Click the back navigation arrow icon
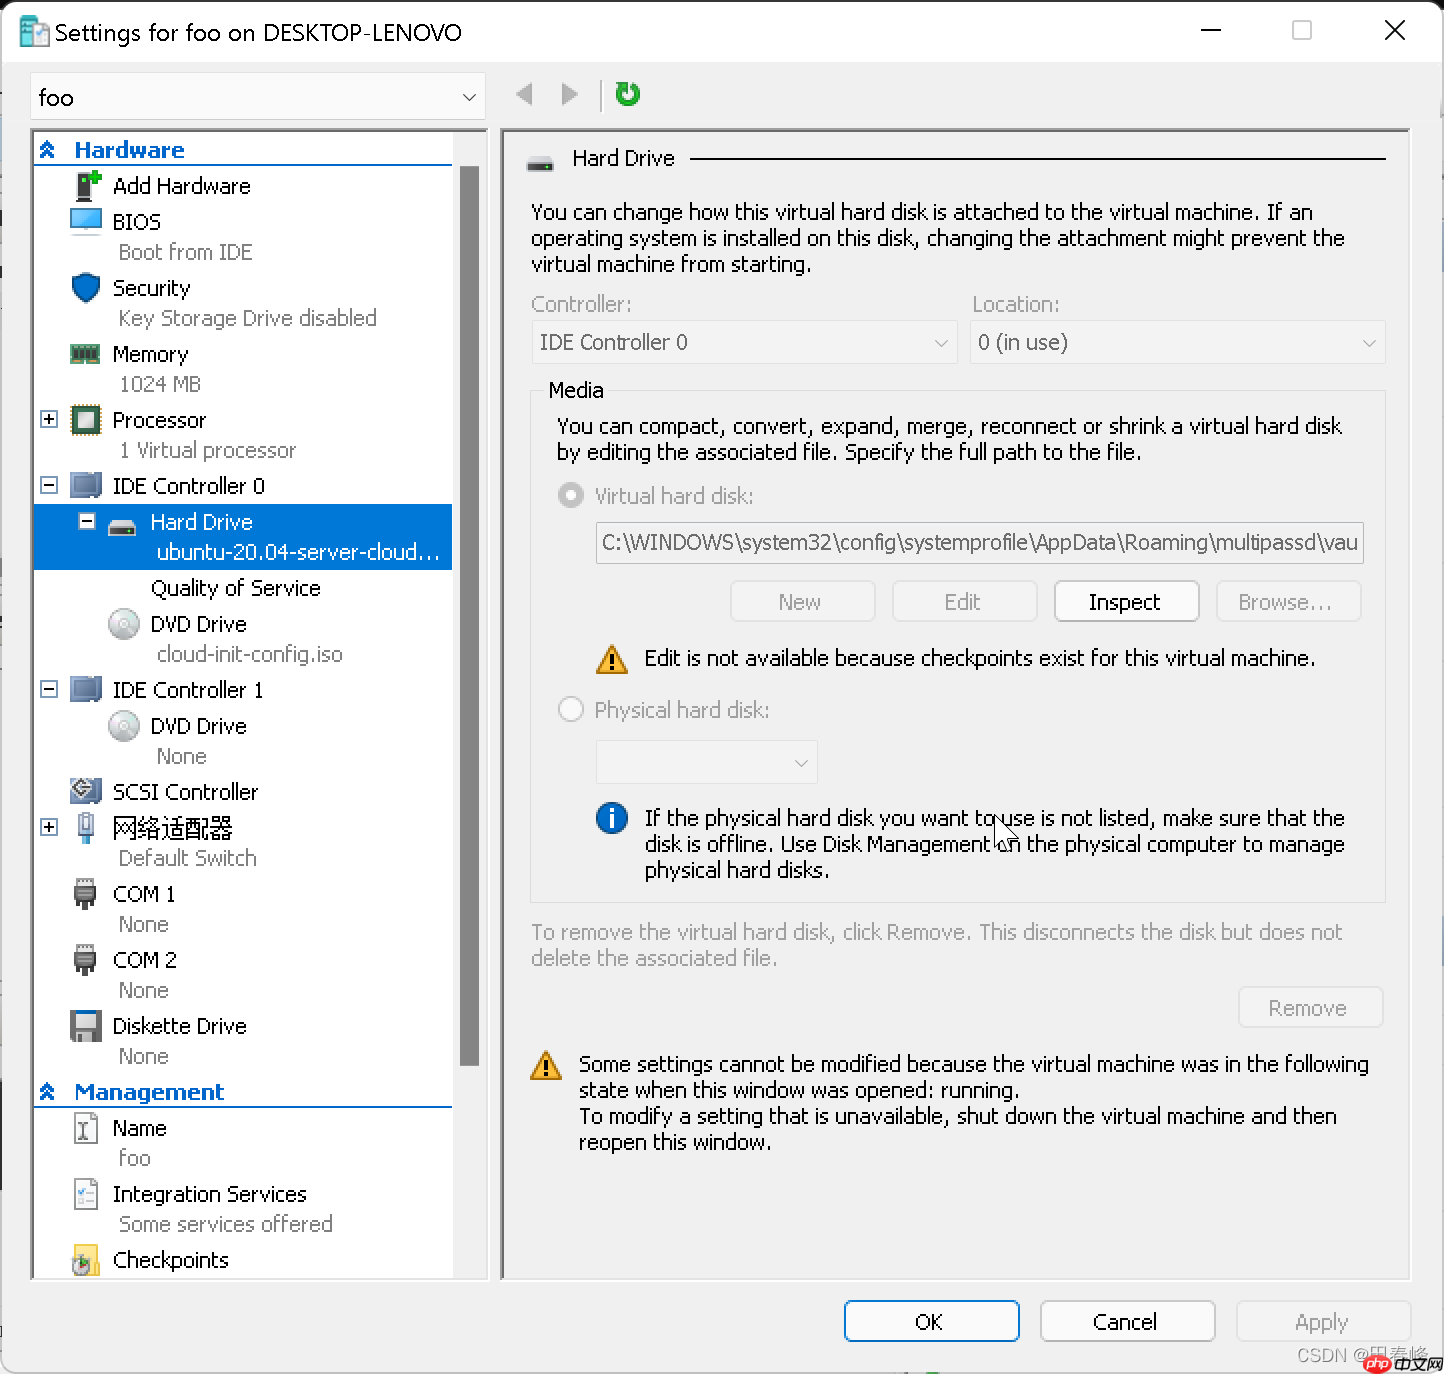Viewport: 1444px width, 1374px height. pyautogui.click(x=525, y=94)
